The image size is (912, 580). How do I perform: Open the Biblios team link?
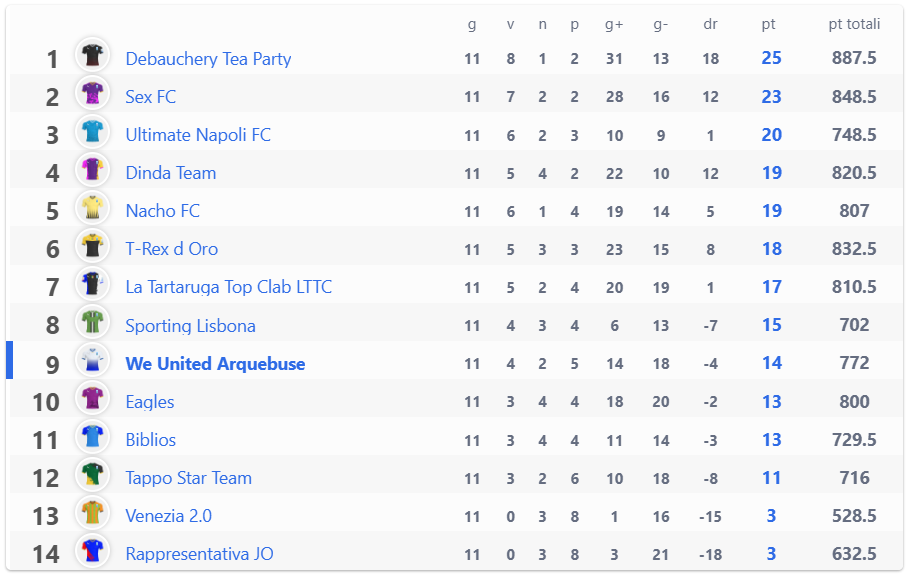(x=151, y=440)
